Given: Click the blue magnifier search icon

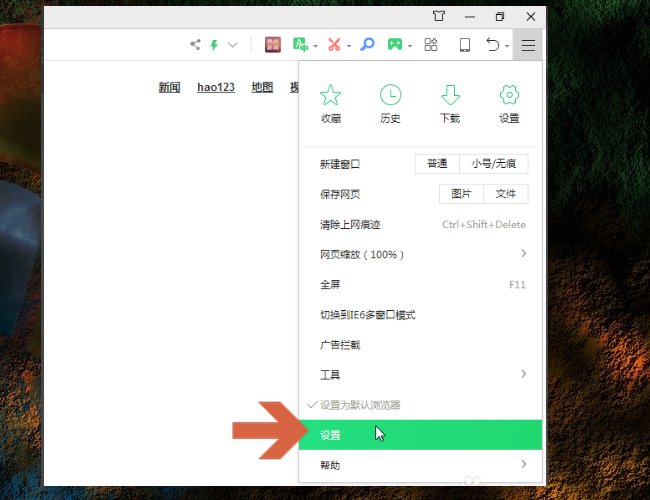Looking at the screenshot, I should (367, 44).
